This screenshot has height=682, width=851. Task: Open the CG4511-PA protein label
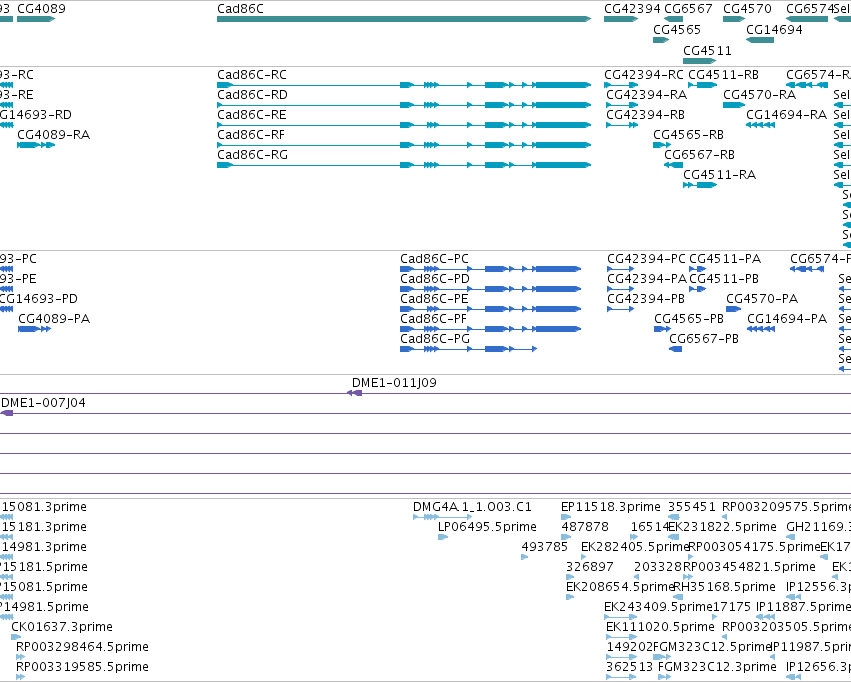coord(725,259)
